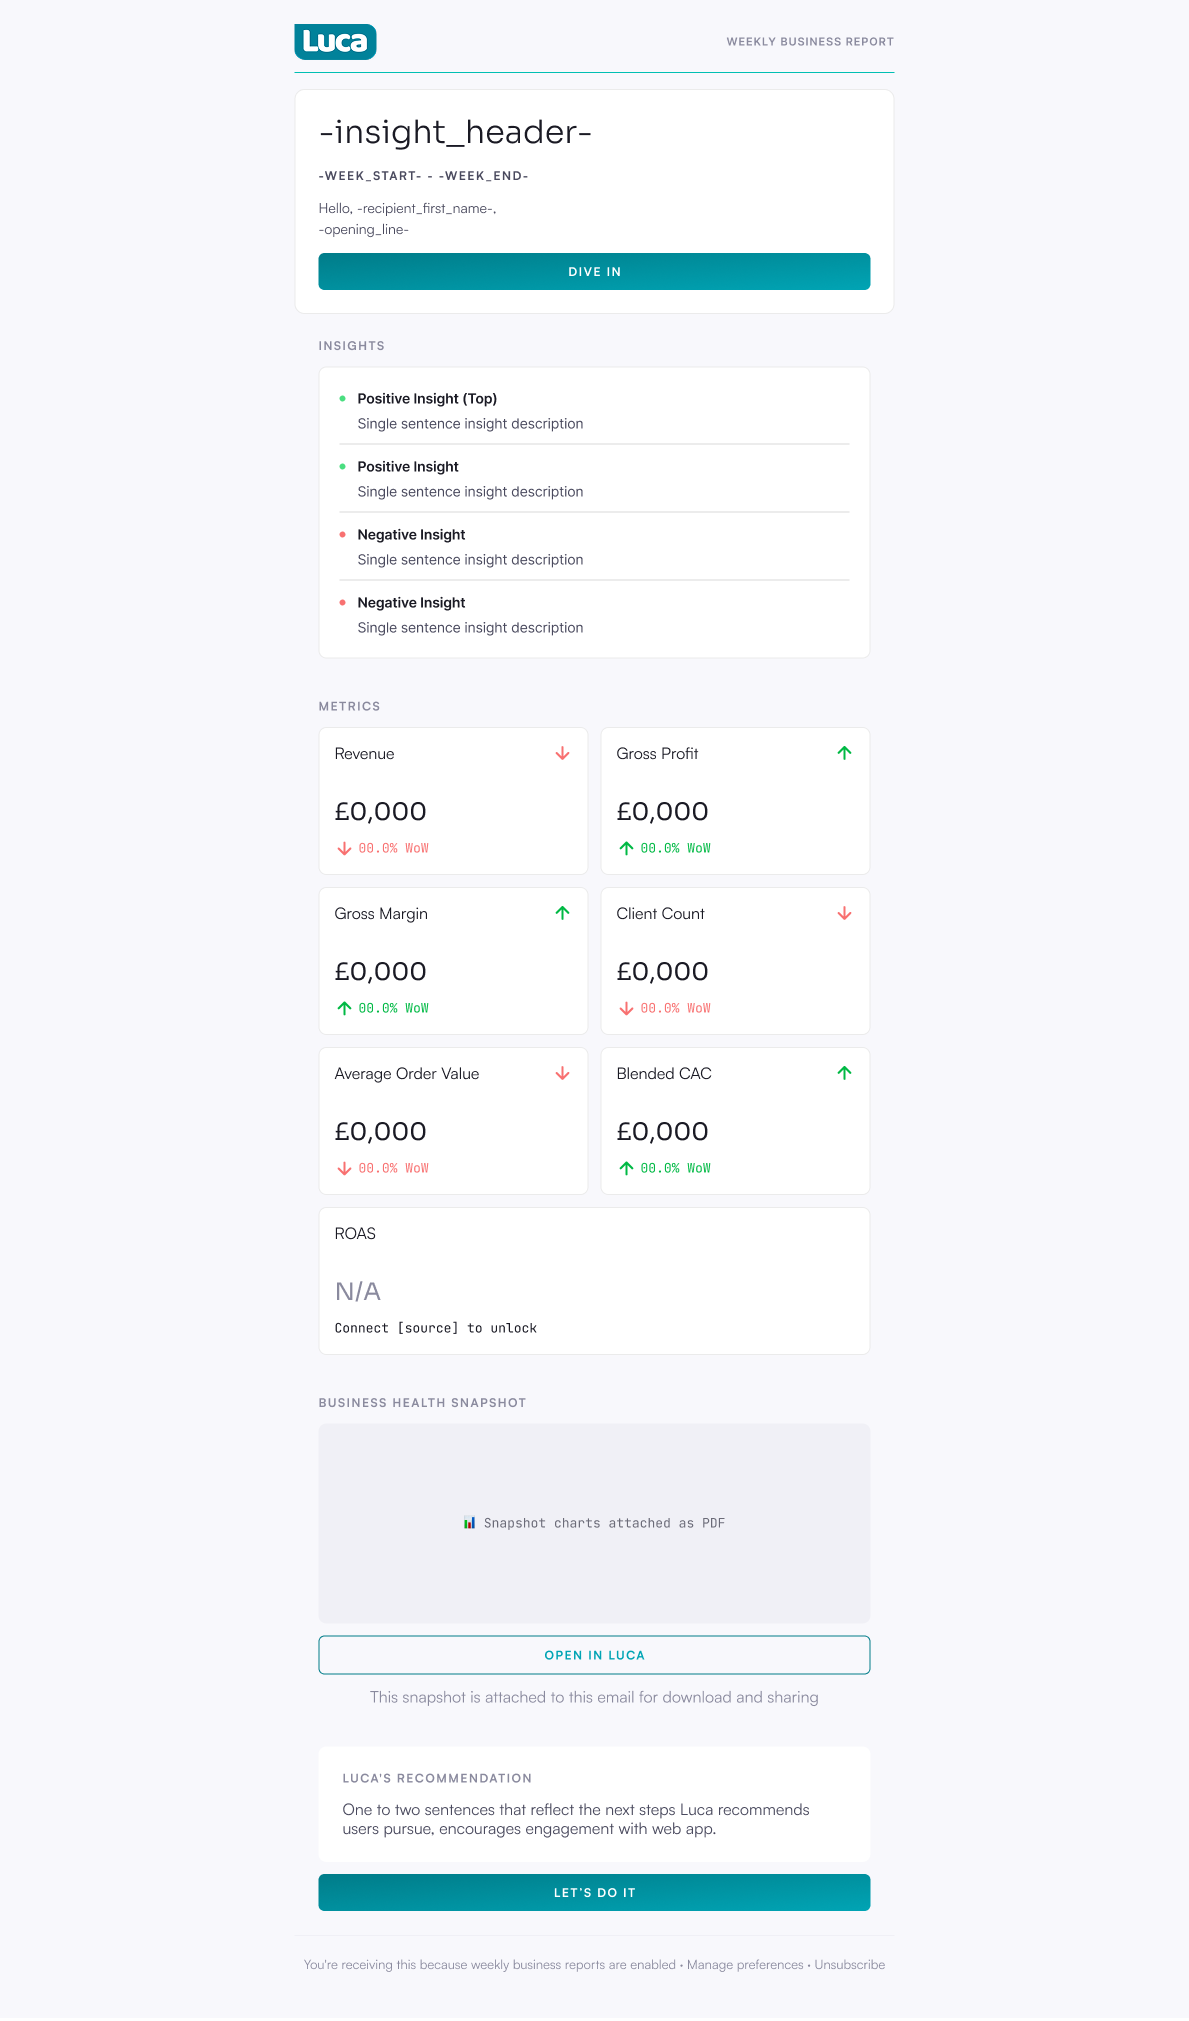
Task: Click the bar chart icon in snapshot placeholder
Action: coord(469,1523)
